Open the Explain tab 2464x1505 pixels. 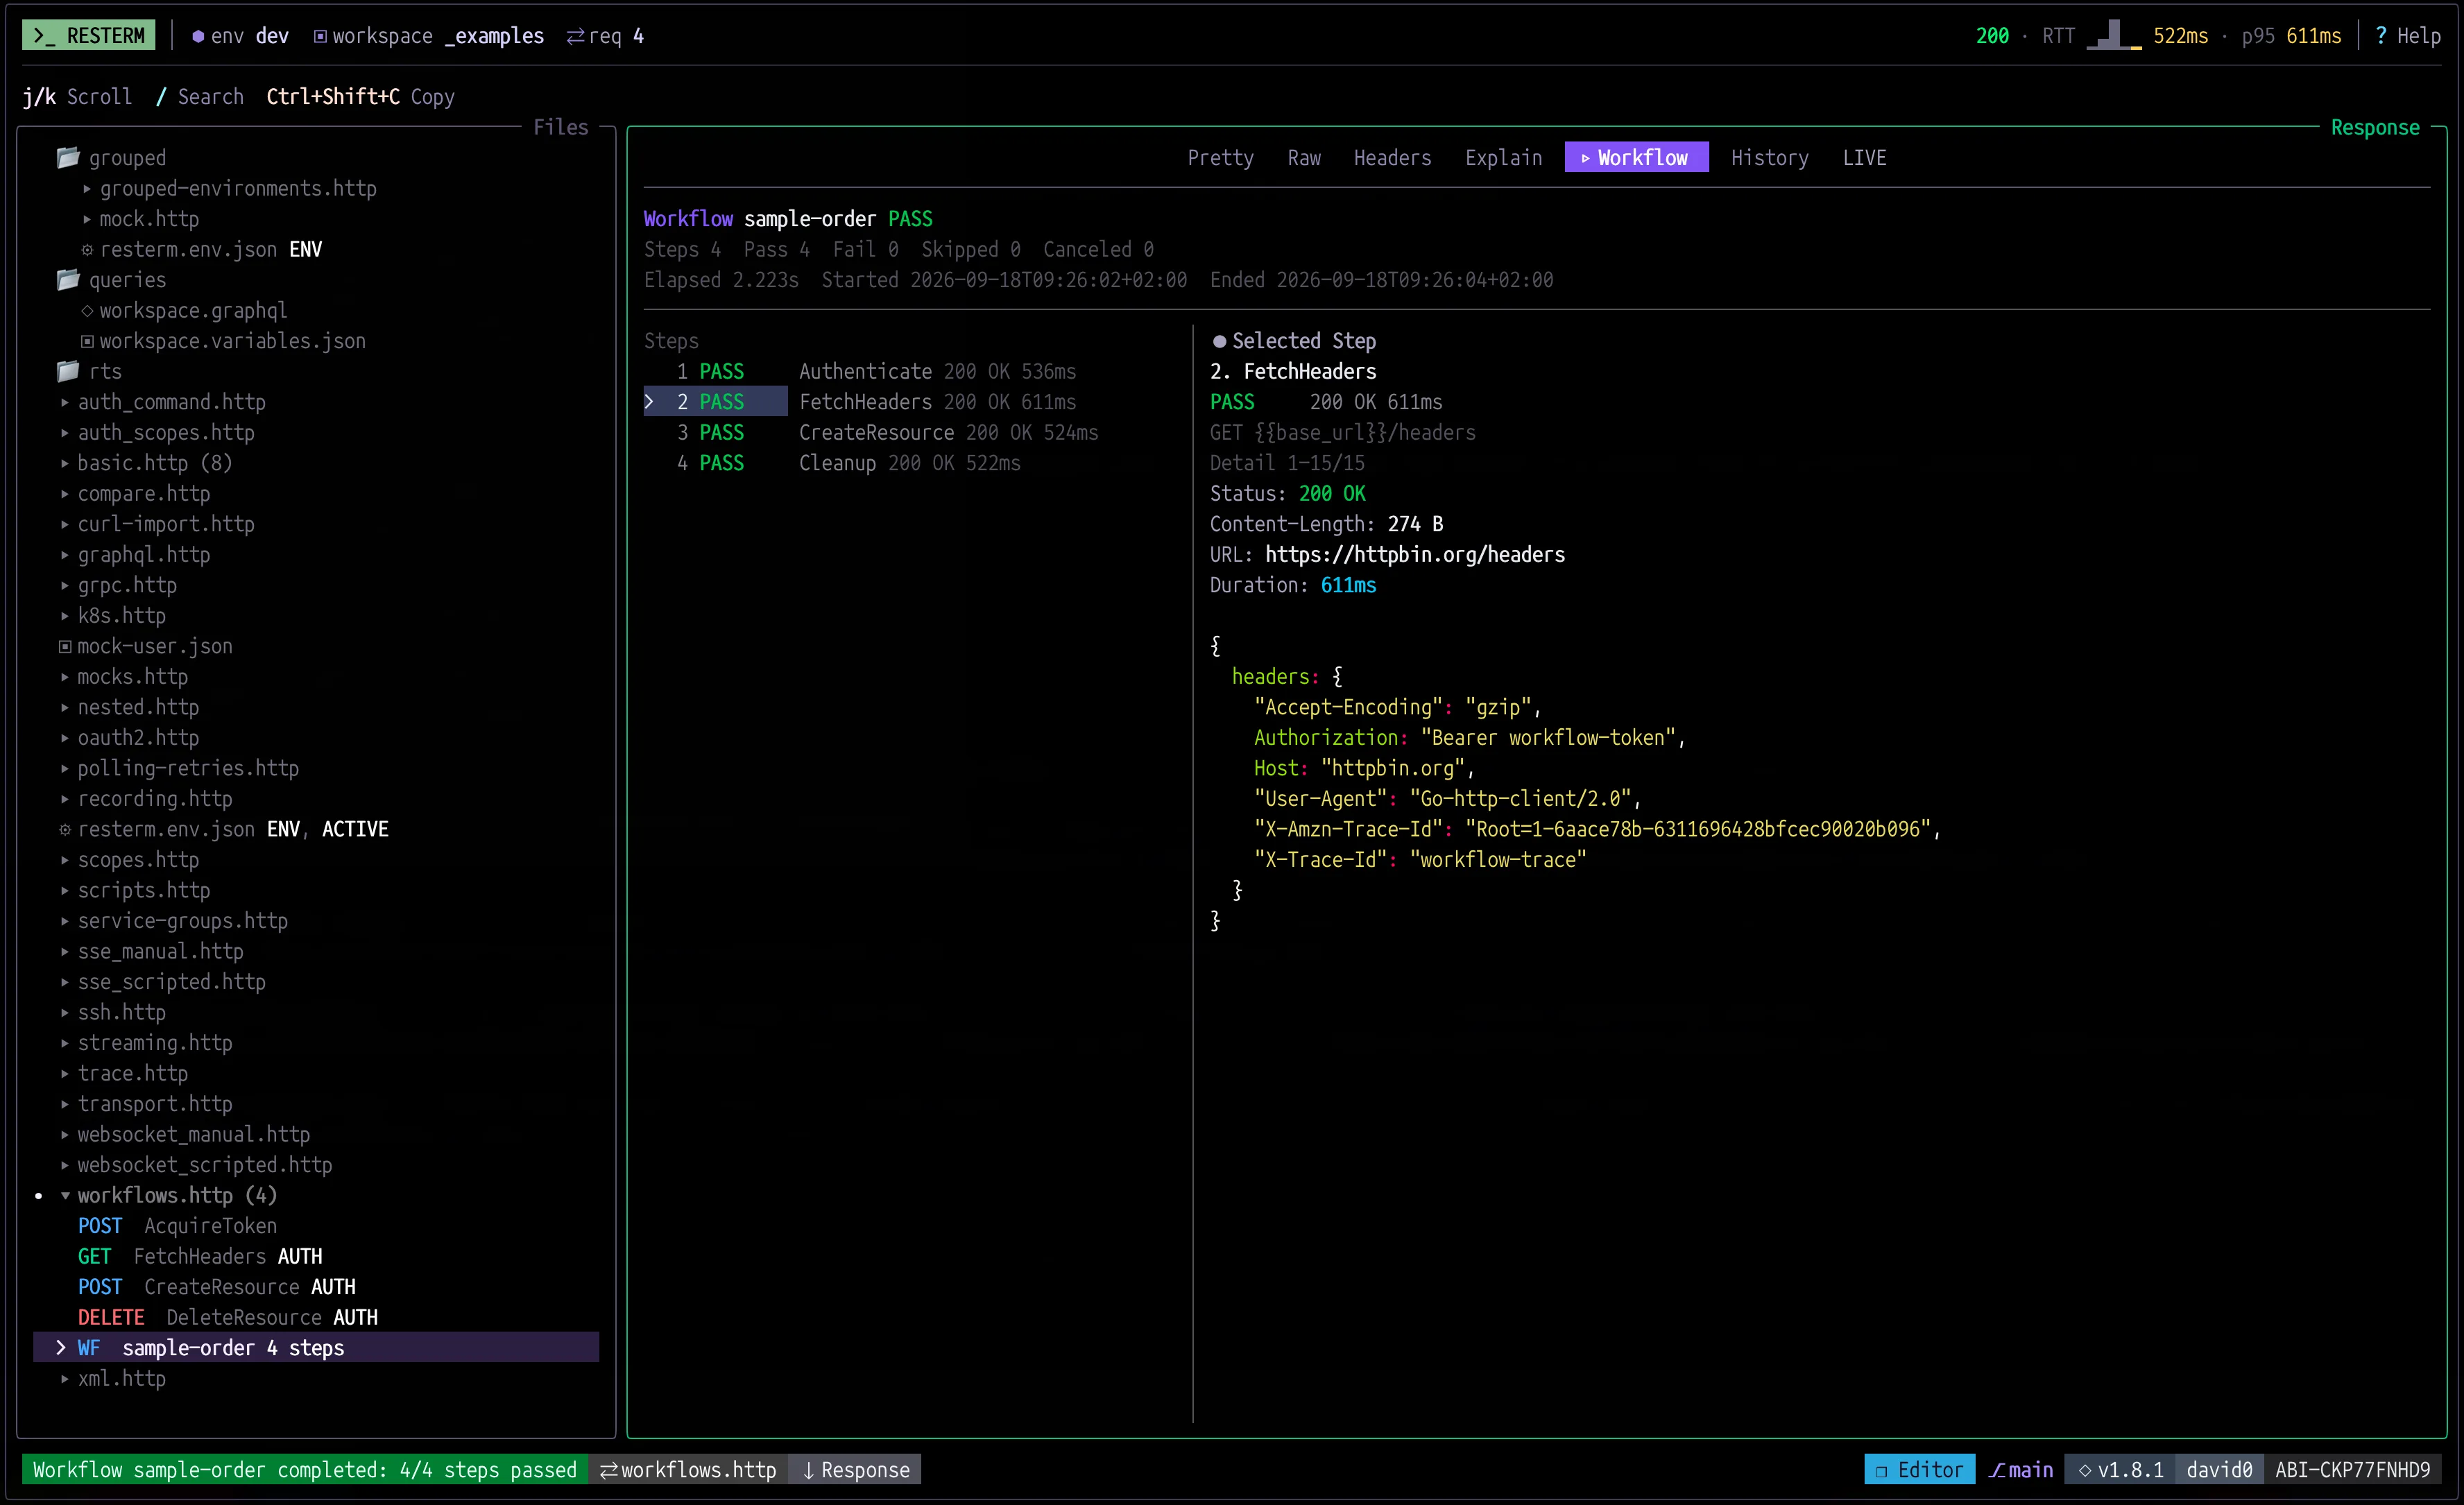point(1503,157)
